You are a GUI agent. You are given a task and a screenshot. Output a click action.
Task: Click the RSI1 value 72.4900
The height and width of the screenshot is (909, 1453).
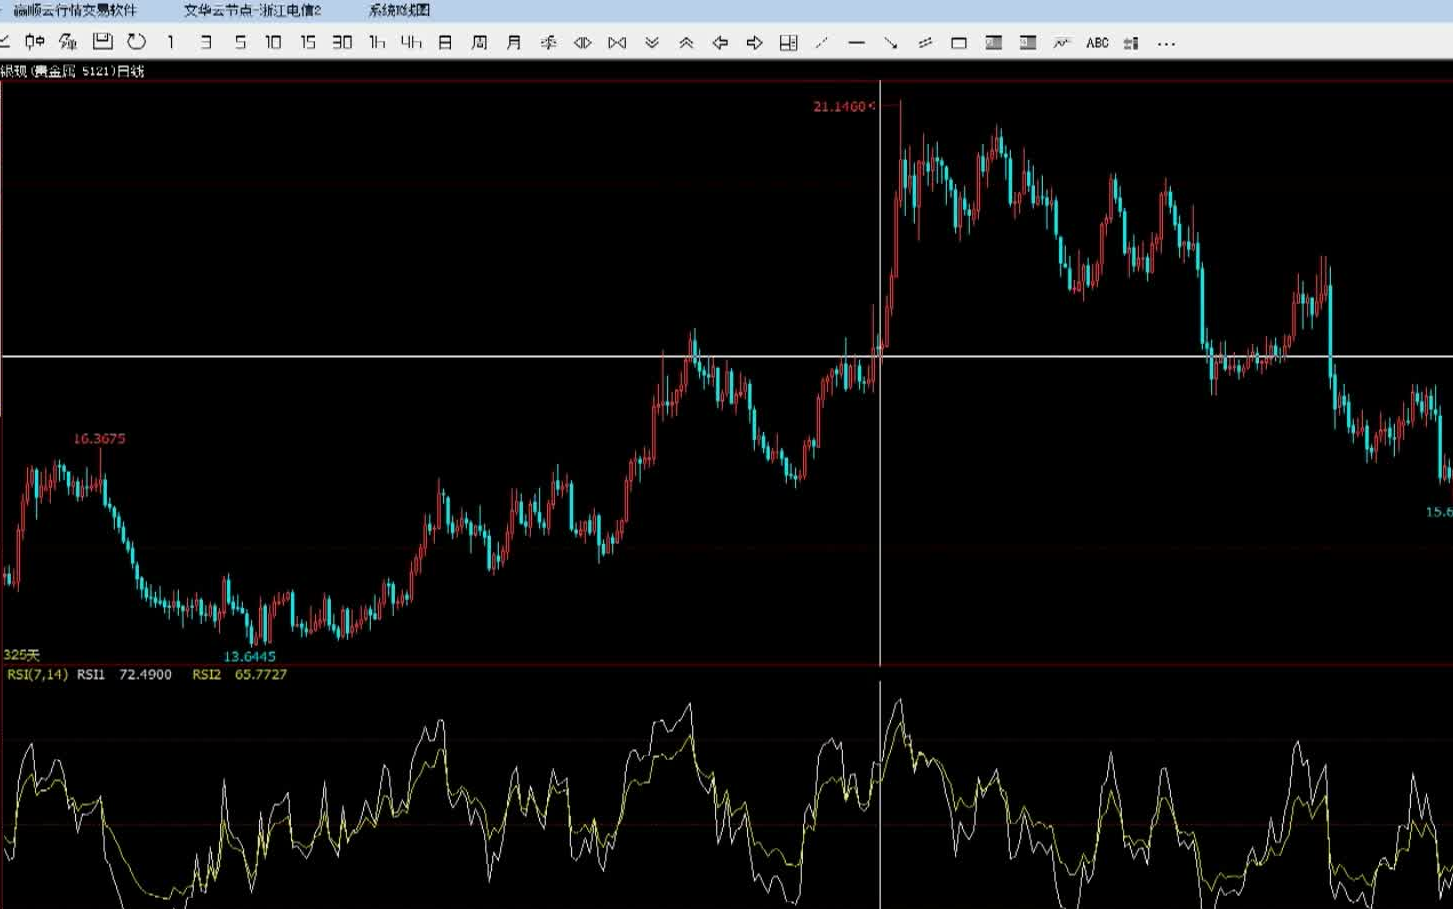146,675
